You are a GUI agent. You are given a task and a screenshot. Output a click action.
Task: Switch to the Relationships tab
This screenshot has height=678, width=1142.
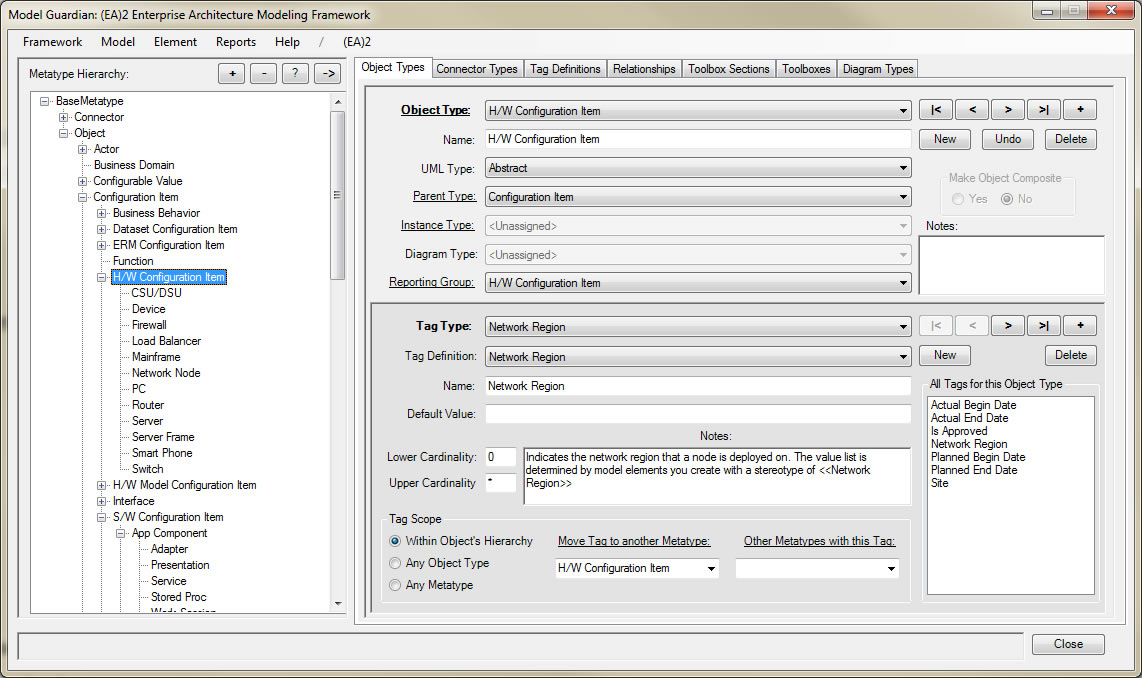(x=644, y=68)
